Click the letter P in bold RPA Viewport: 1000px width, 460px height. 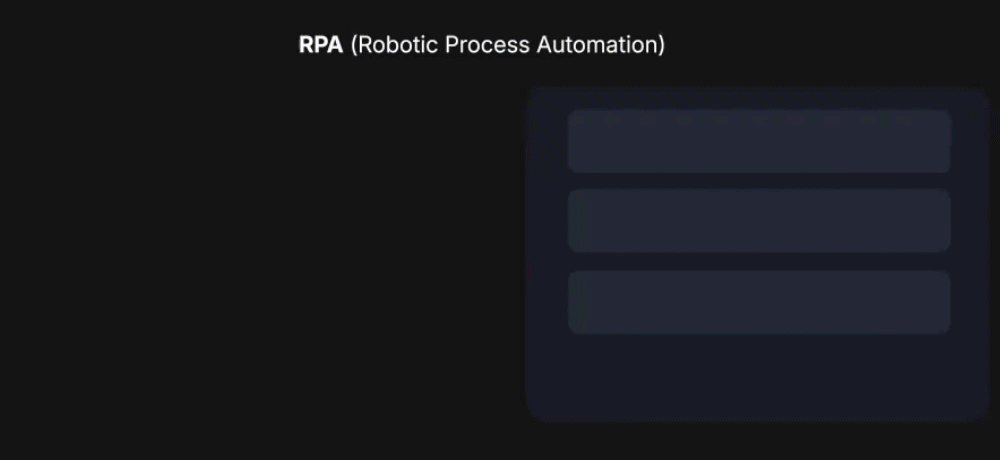coord(320,46)
